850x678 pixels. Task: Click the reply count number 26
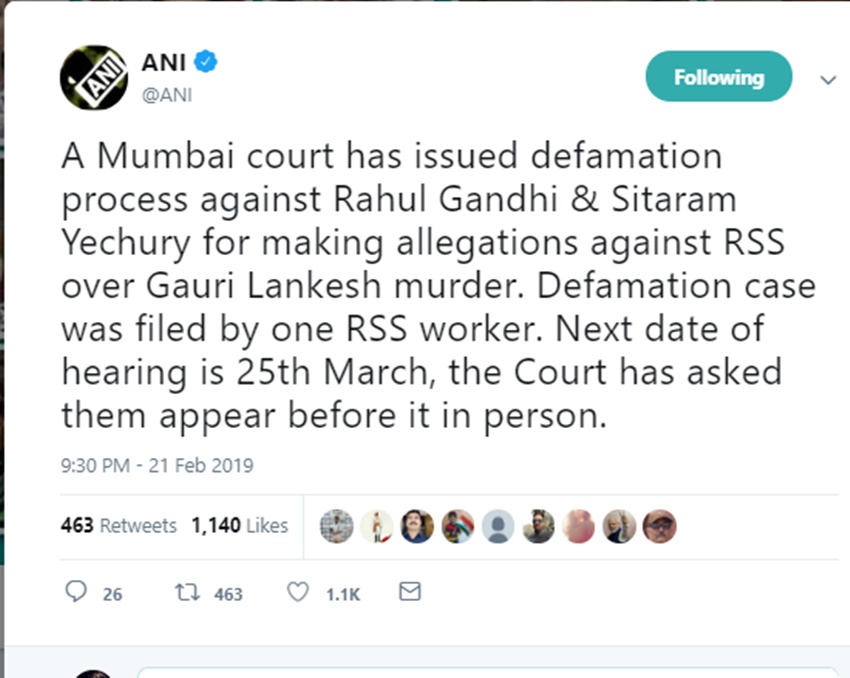(x=112, y=594)
